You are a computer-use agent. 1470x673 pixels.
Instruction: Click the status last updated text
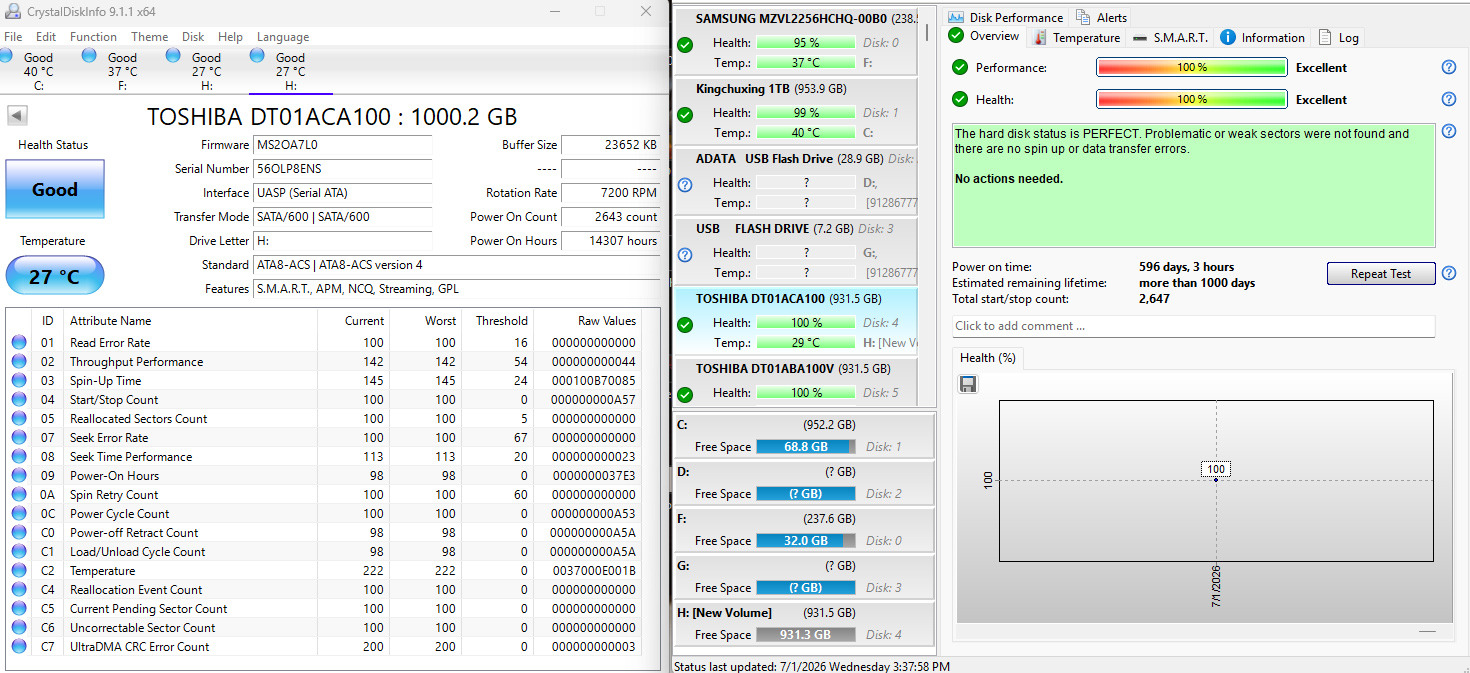(812, 666)
